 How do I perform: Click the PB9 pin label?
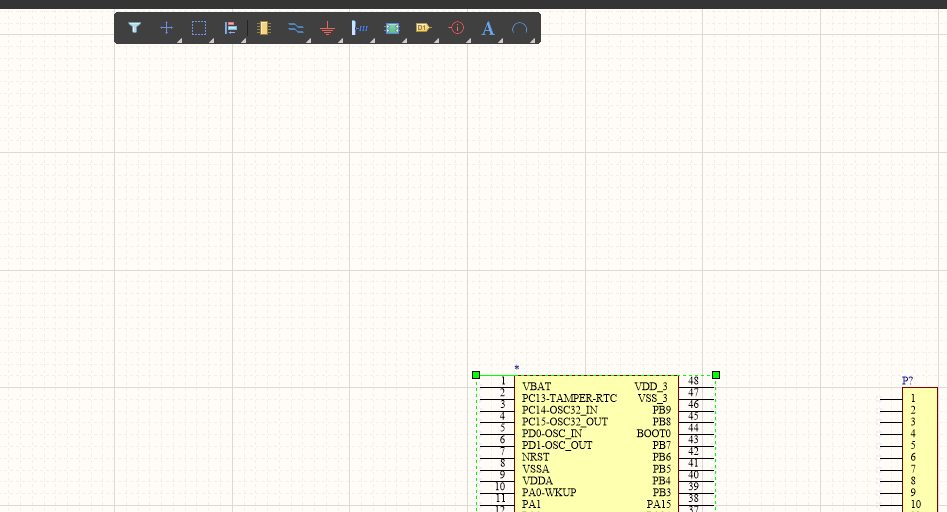pos(661,410)
